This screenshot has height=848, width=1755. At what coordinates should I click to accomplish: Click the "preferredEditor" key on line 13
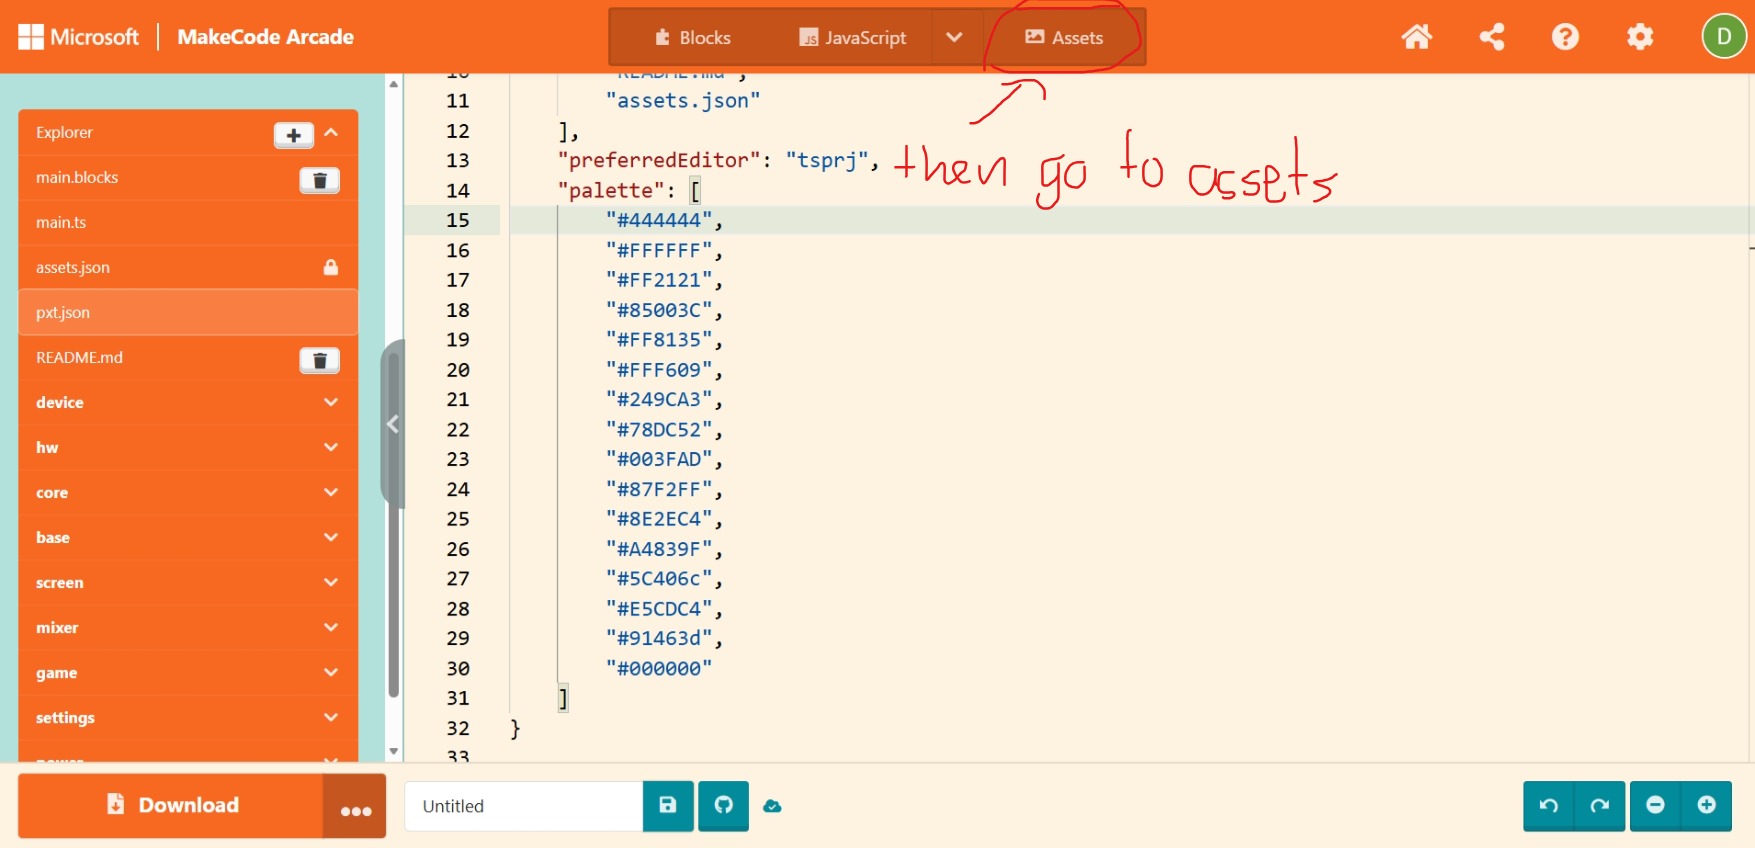point(658,160)
